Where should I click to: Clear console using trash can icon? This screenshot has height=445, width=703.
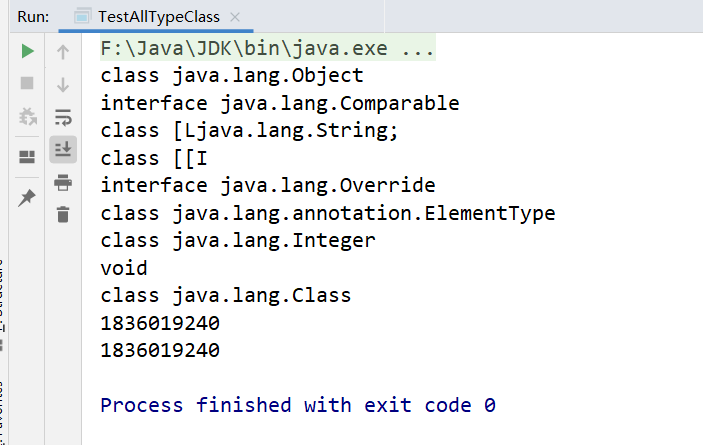(x=63, y=214)
